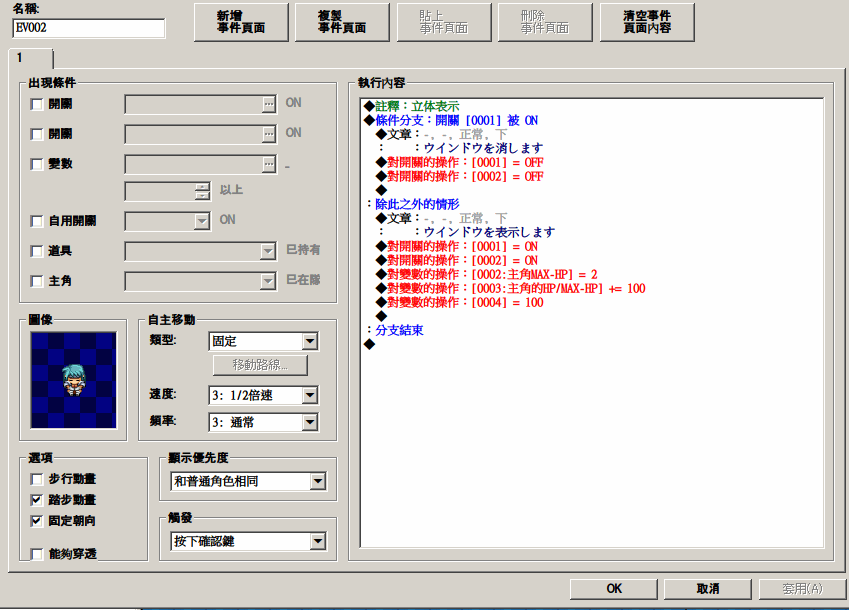This screenshot has width=849, height=610.
Task: Click the 複製事件頁面 button
Action: click(x=342, y=22)
